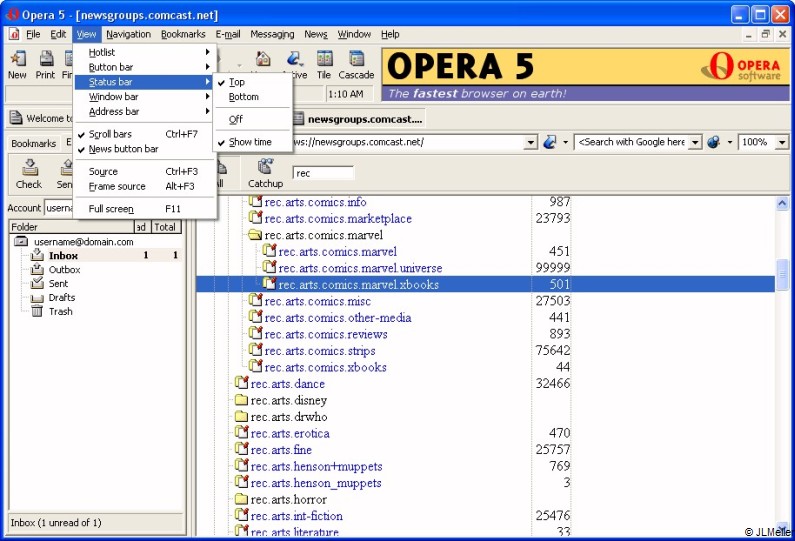Screen dimensions: 795x541
Task: Toggle News button bar visibility
Action: (144, 149)
